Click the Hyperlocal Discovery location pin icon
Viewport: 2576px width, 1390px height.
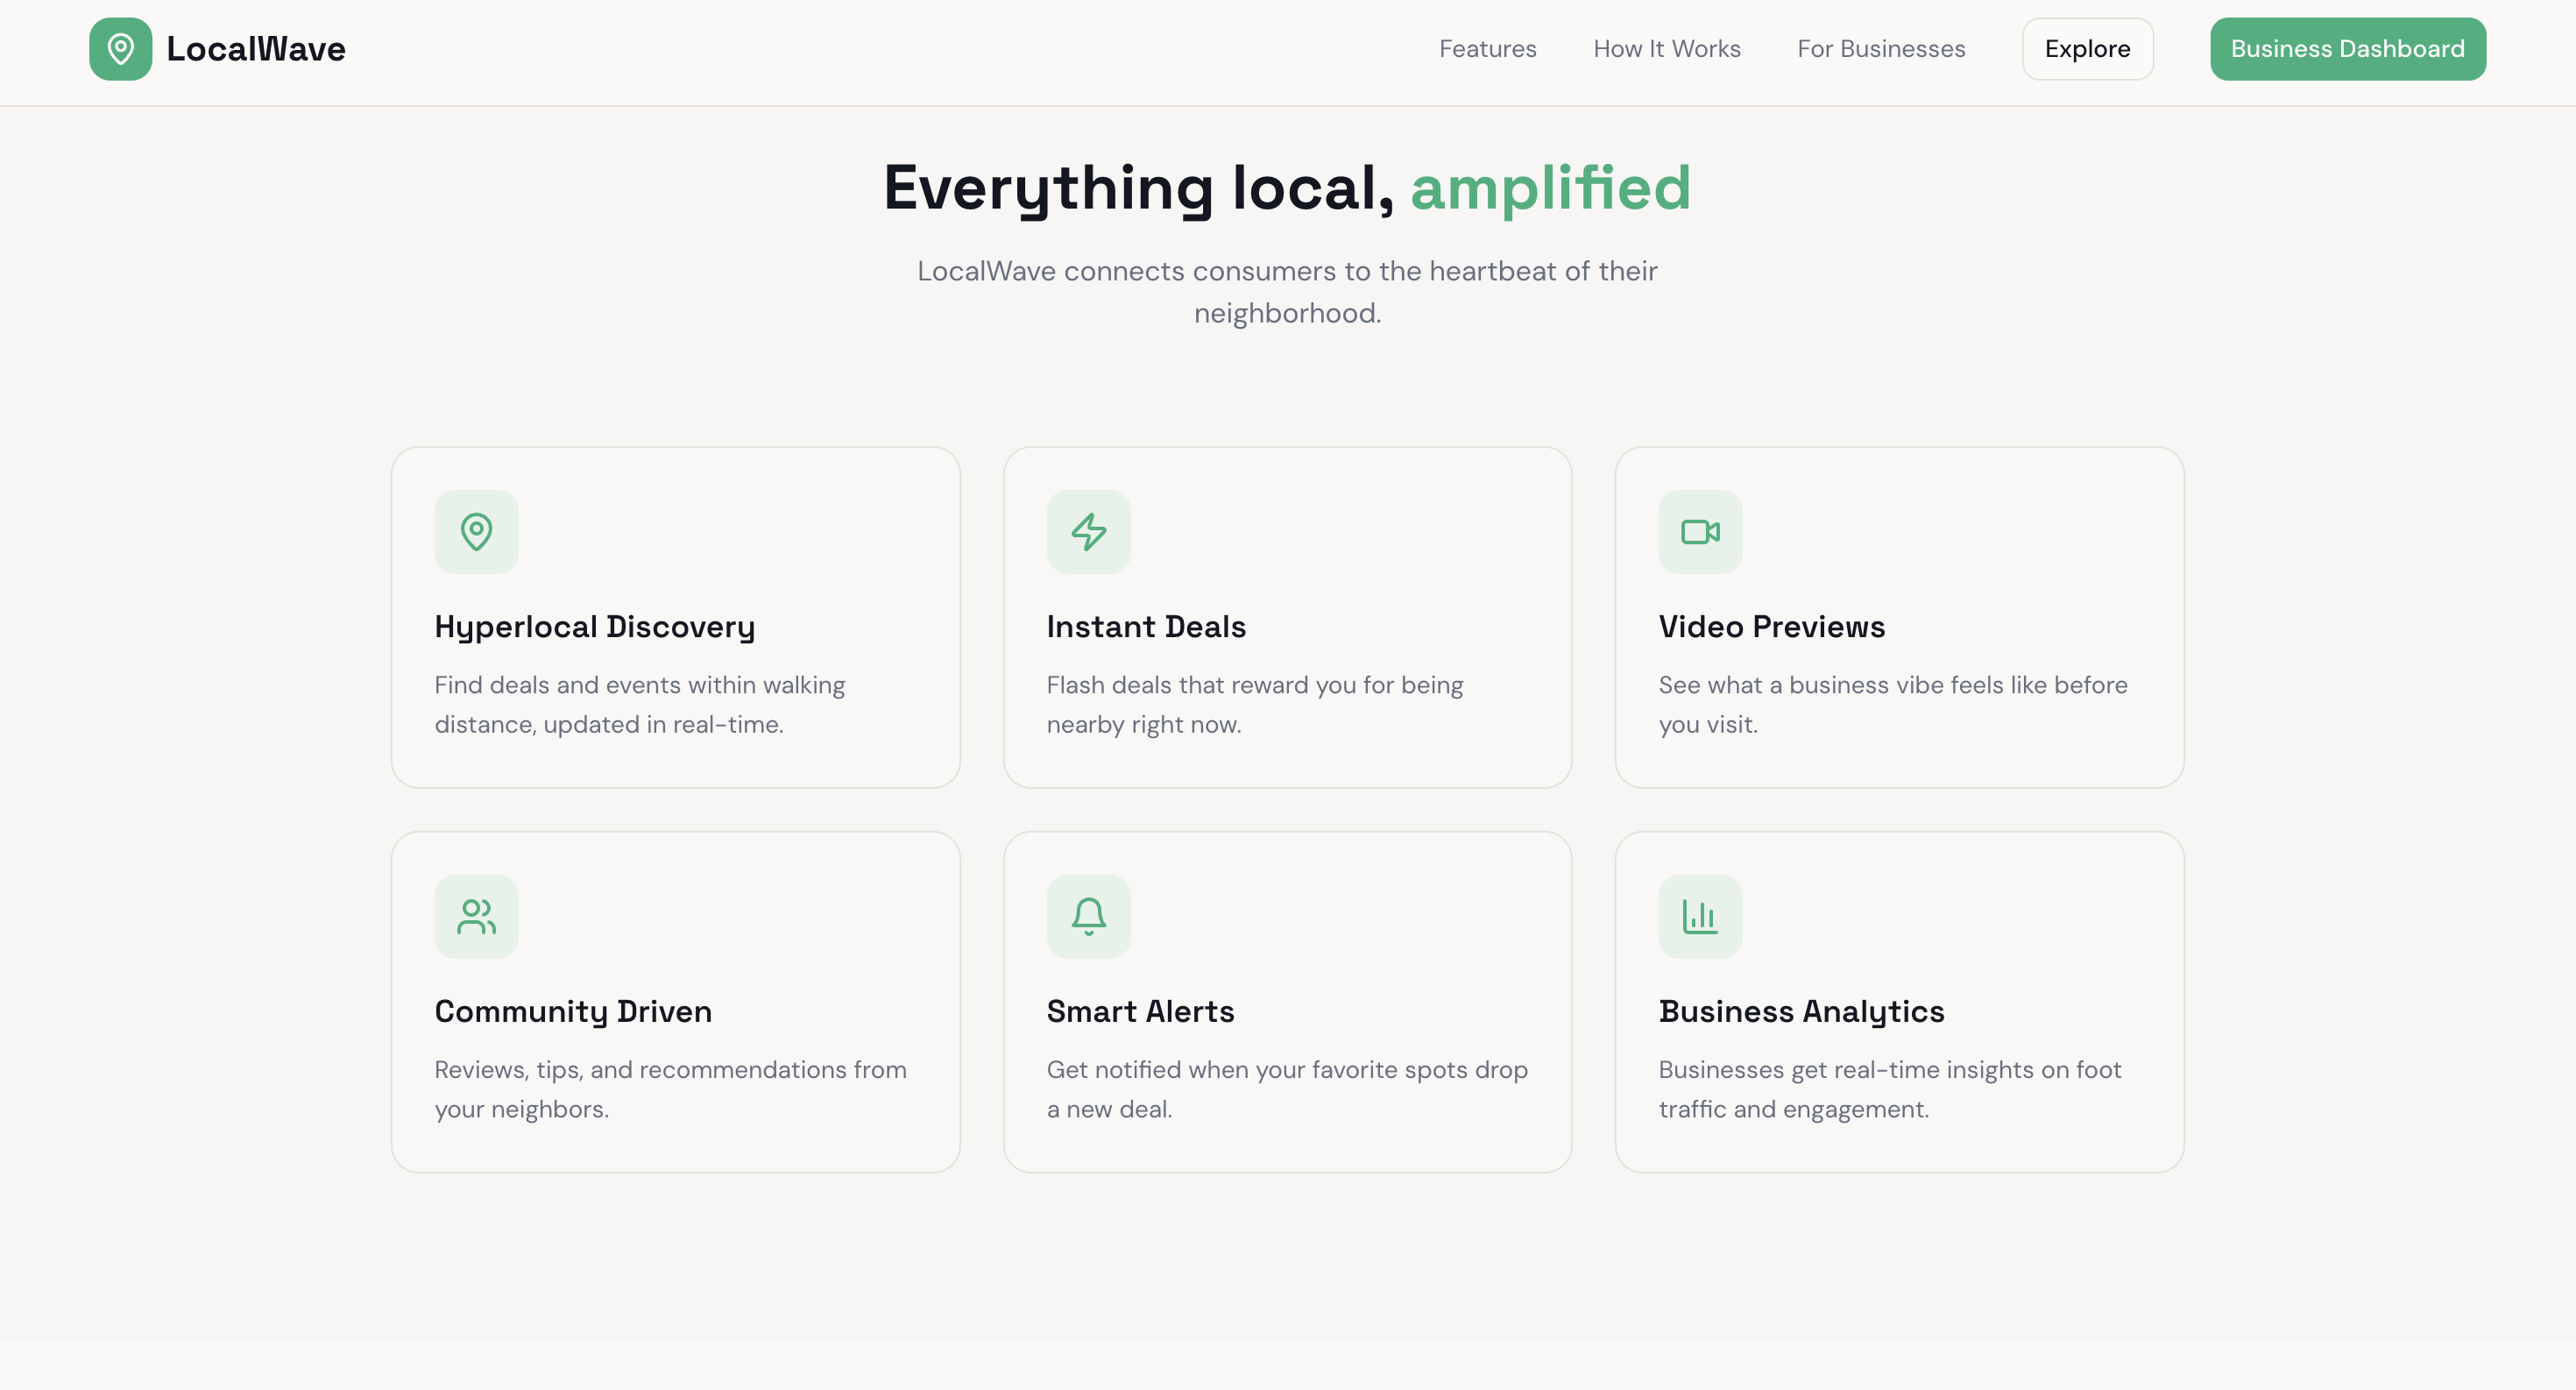click(x=476, y=532)
